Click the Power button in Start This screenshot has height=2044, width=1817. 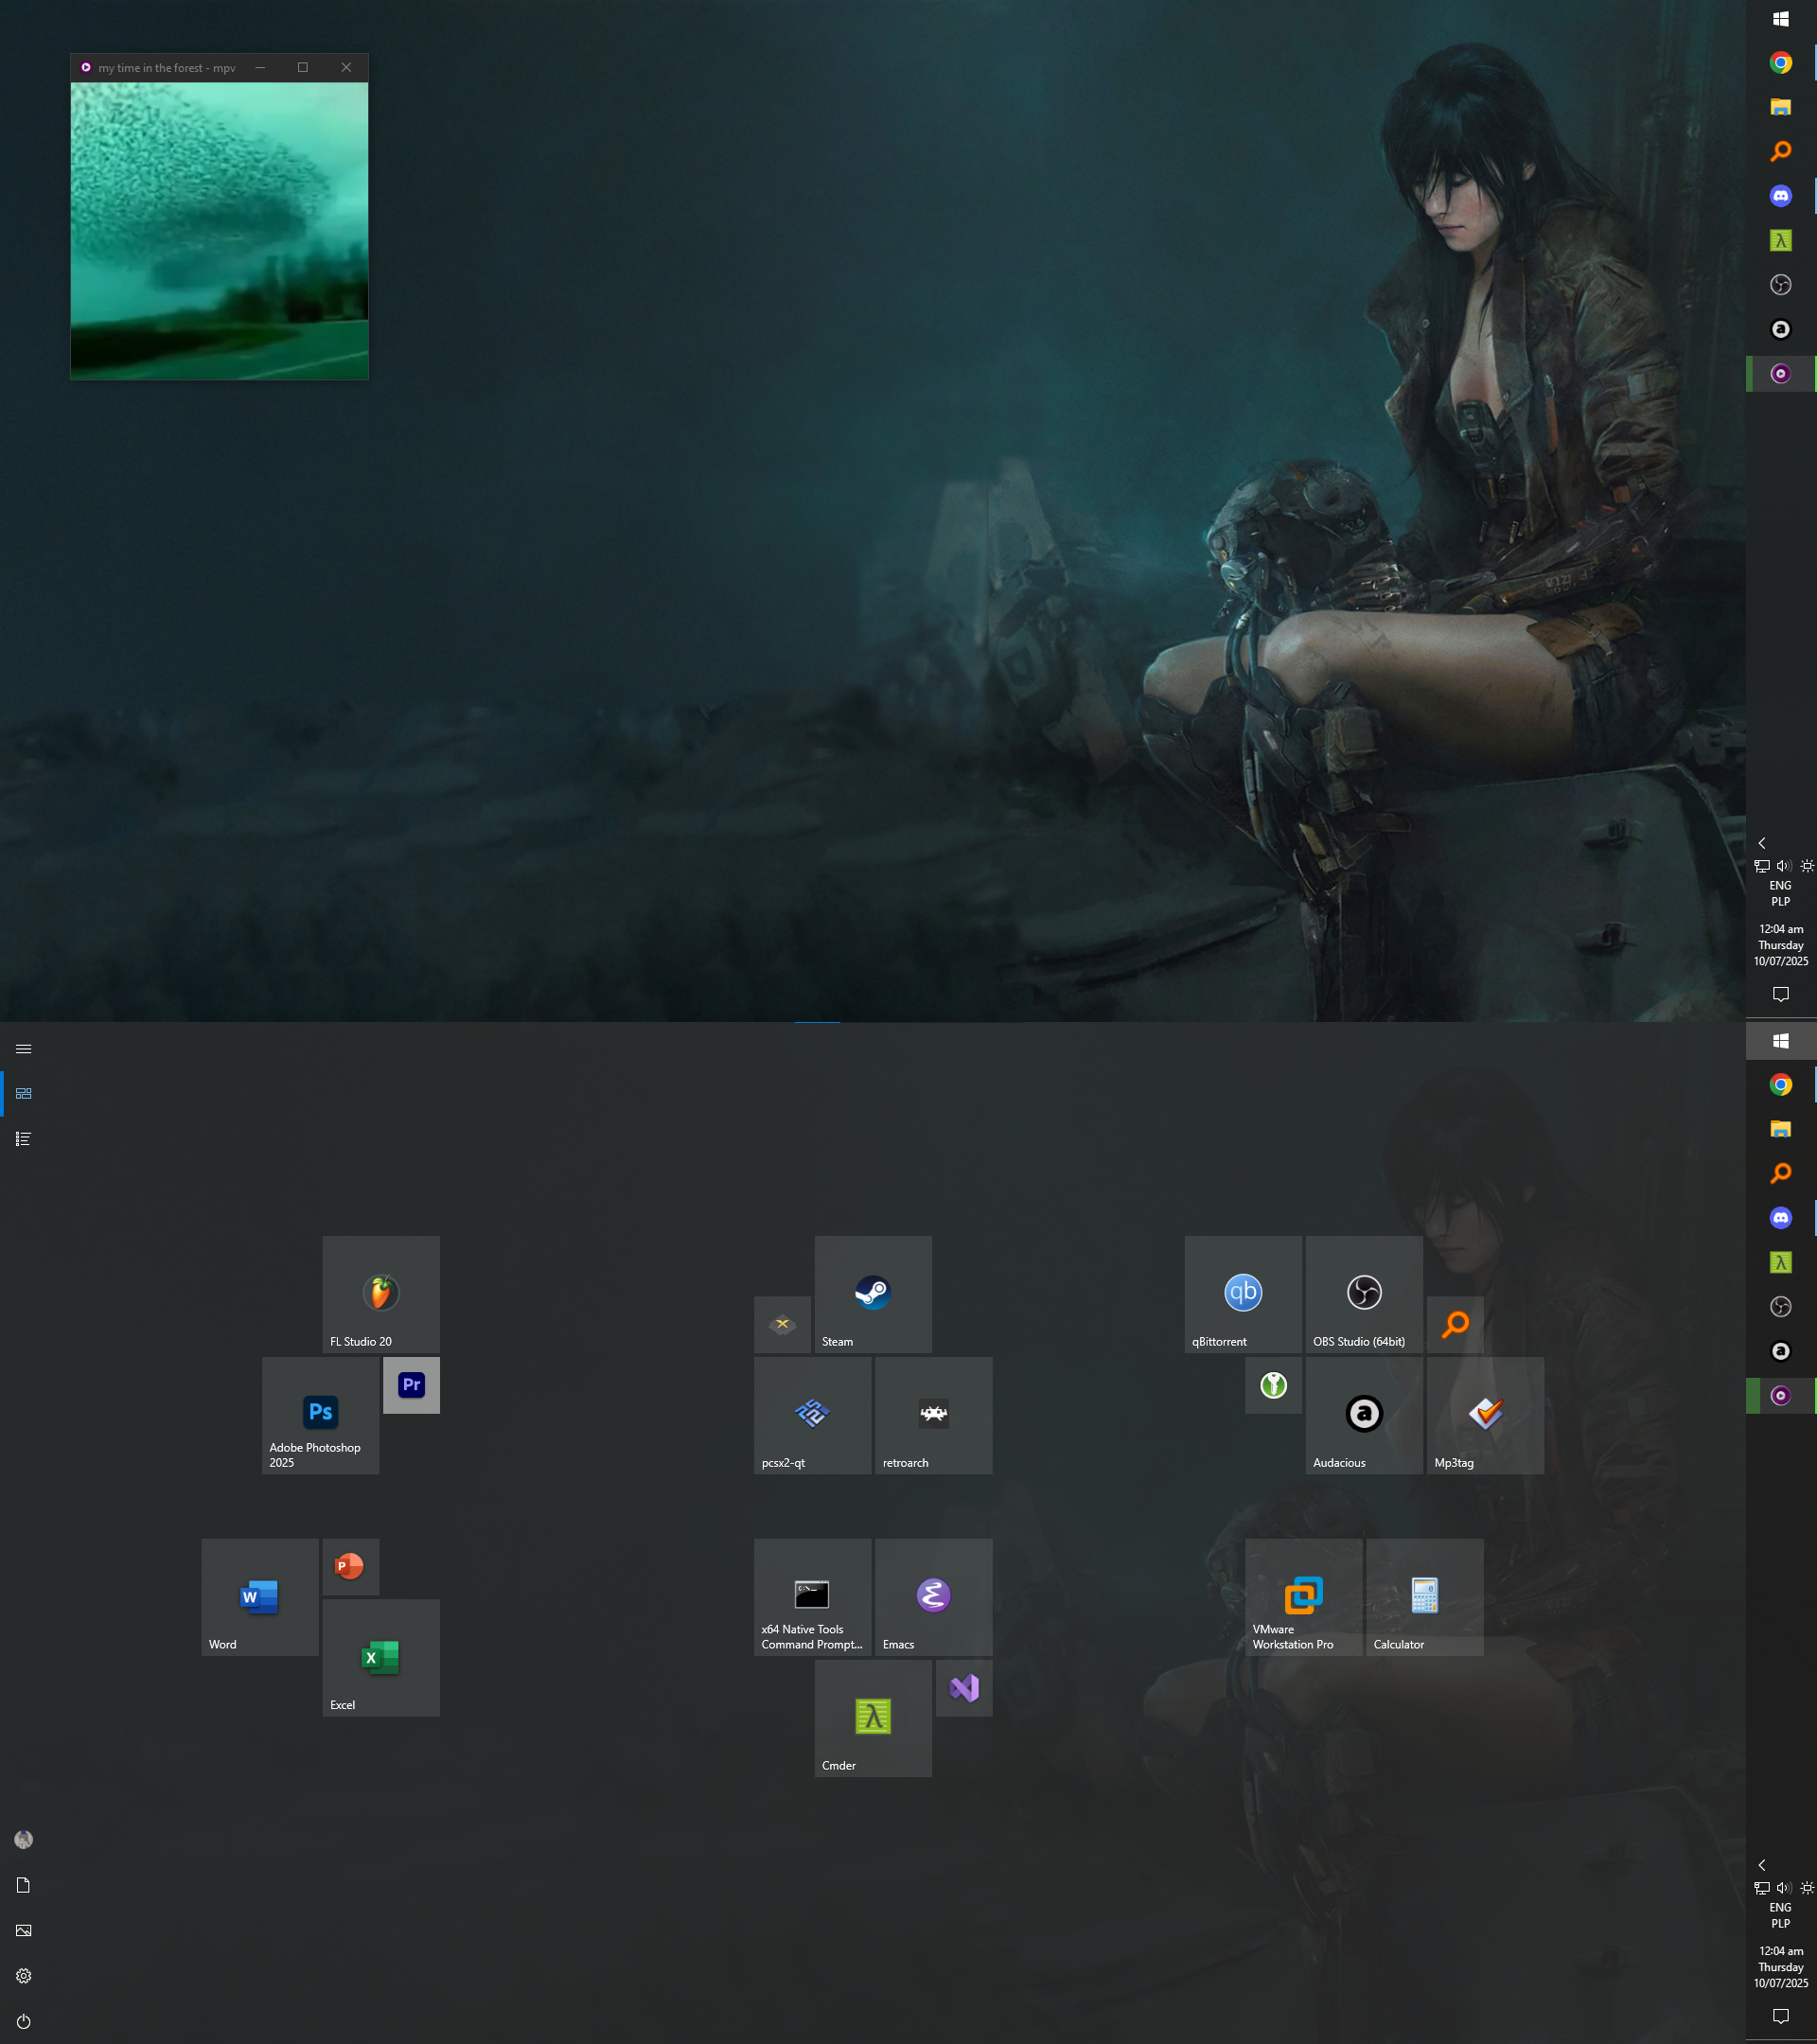pos(24,2021)
